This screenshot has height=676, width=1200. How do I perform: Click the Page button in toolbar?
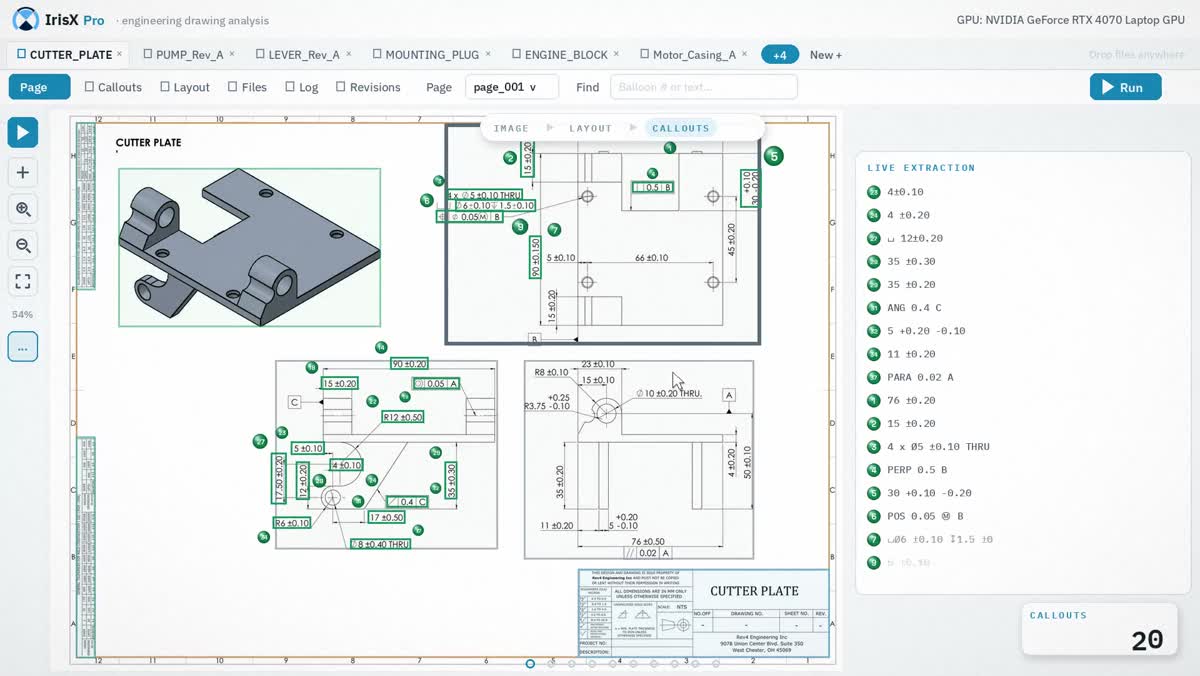(39, 87)
